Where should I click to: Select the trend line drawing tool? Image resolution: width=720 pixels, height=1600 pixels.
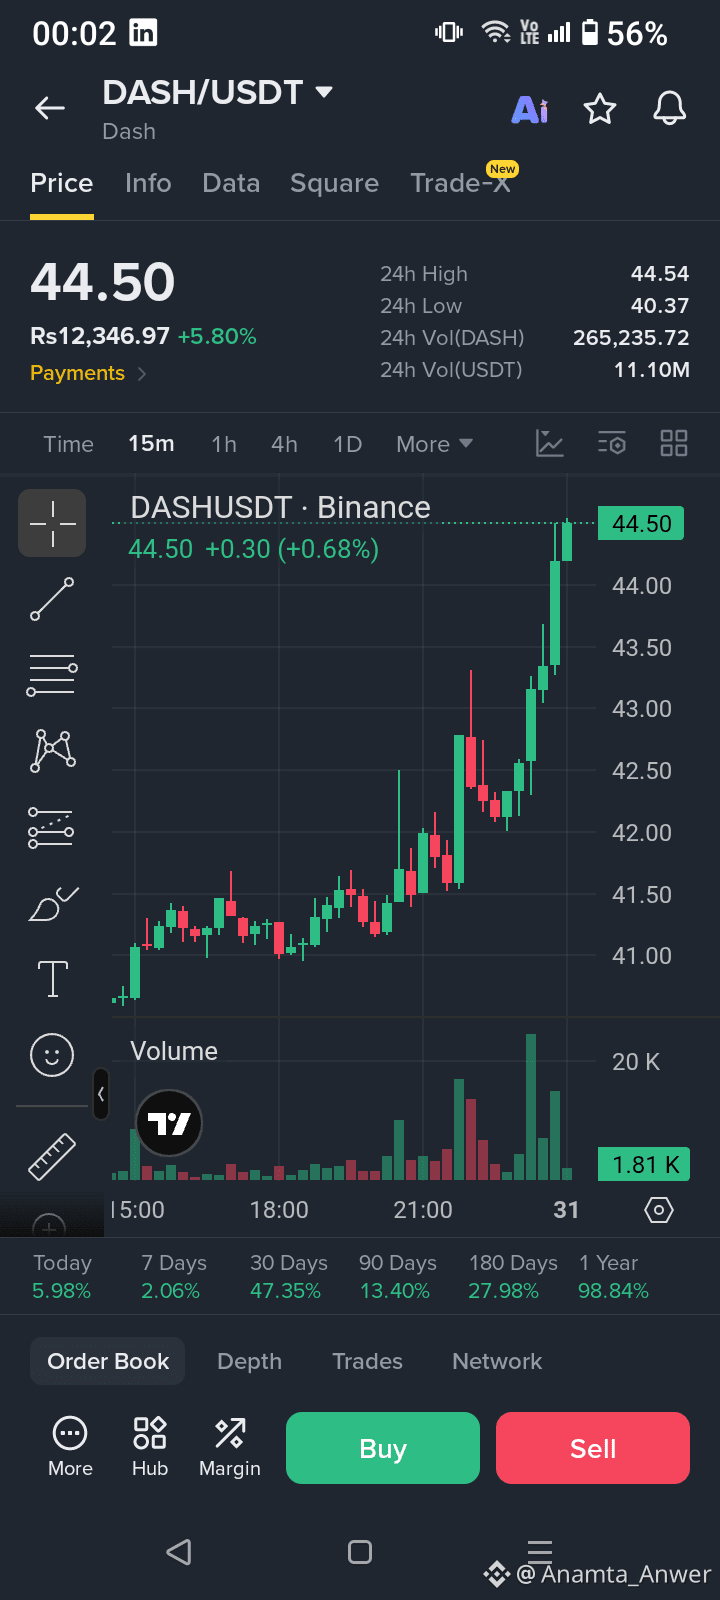pos(52,599)
